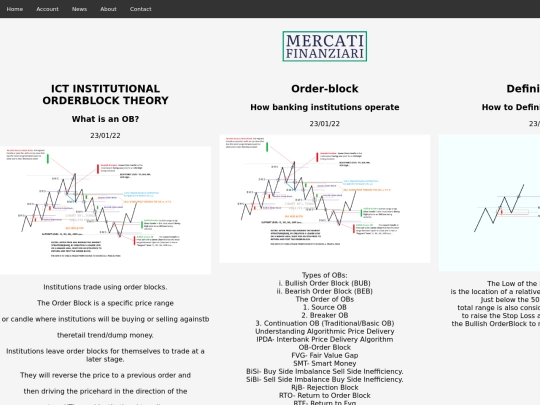The width and height of the screenshot is (540, 405).
Task: Select 'Institutions trade using order blocks.' text
Action: click(x=105, y=287)
